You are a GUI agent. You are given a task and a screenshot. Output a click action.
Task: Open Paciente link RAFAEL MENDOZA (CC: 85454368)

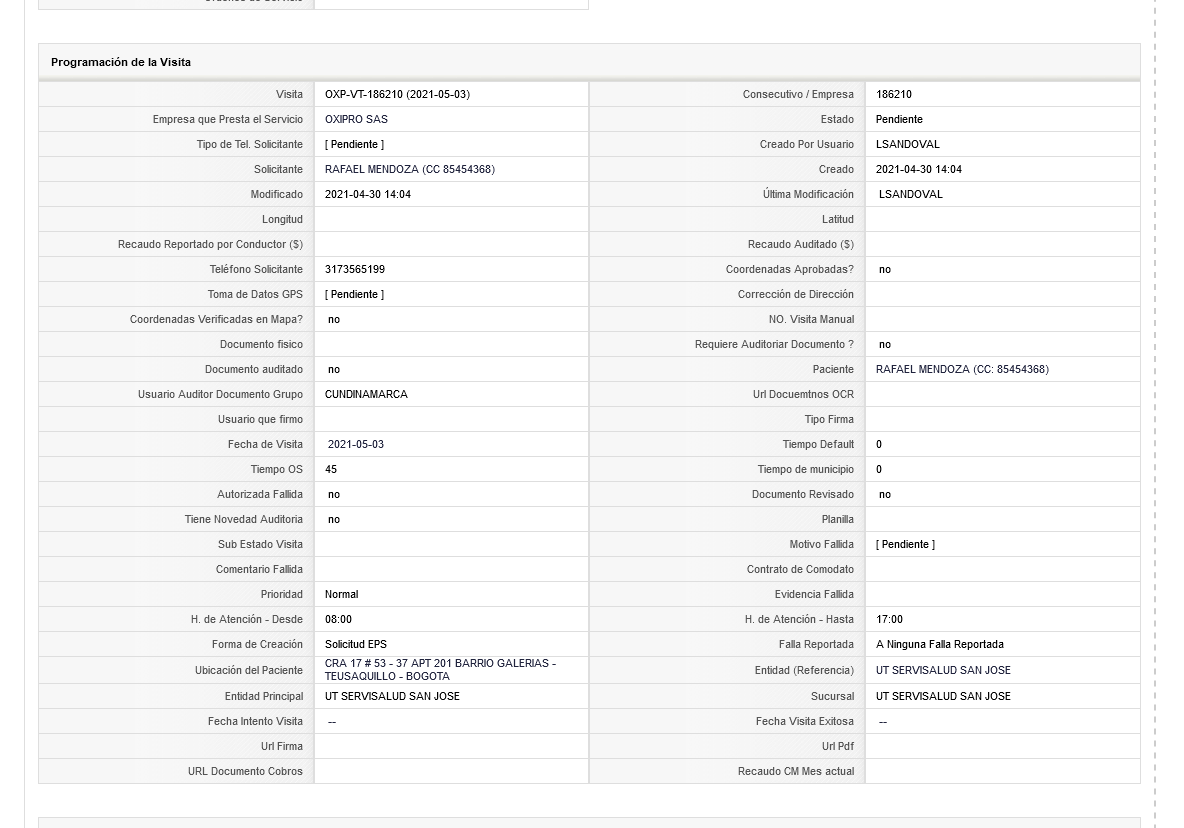962,369
